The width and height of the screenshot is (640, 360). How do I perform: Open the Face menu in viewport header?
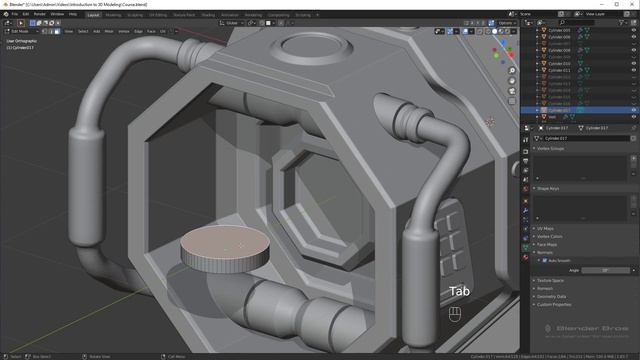pos(151,31)
